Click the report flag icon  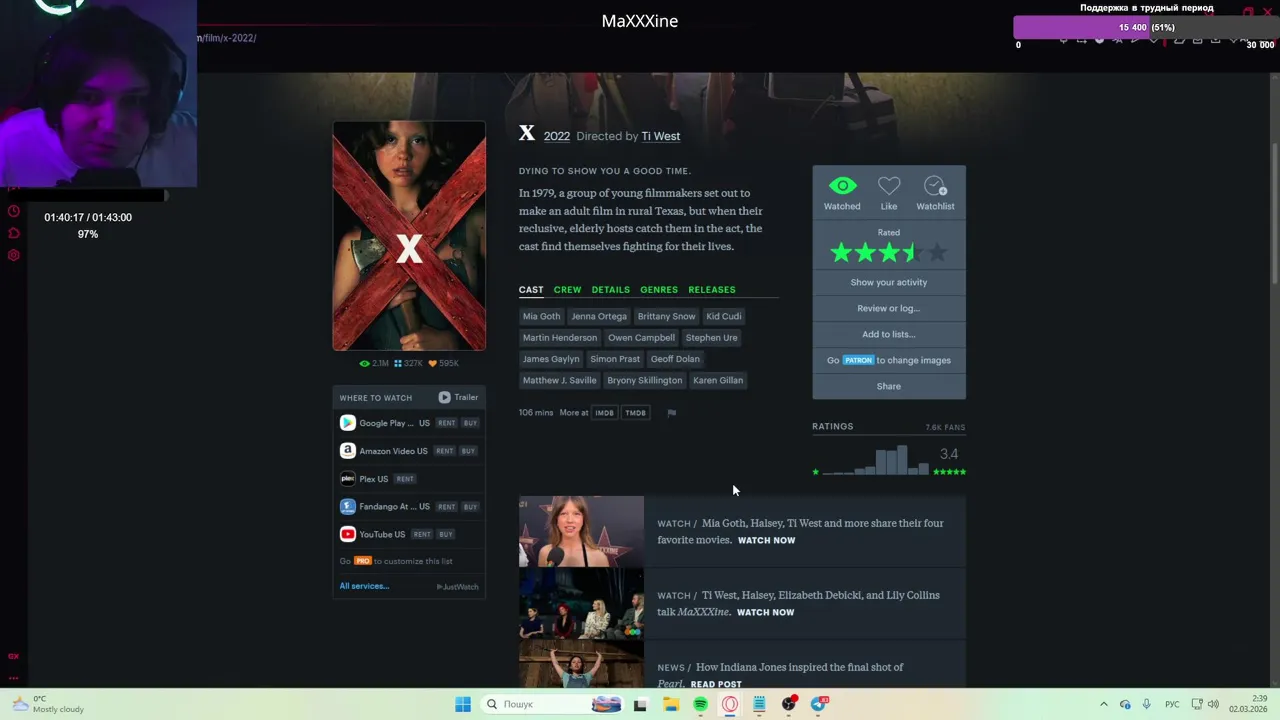pos(671,412)
